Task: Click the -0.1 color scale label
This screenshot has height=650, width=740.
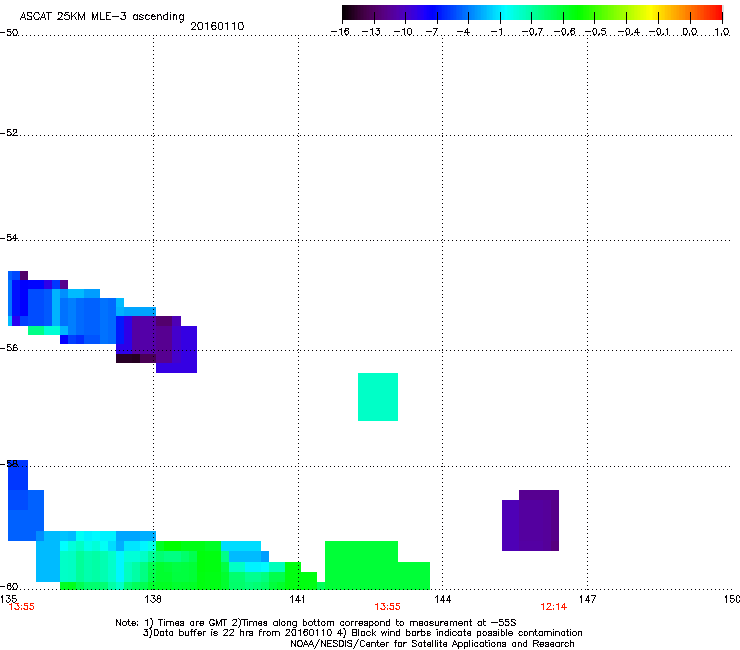Action: pos(659,32)
